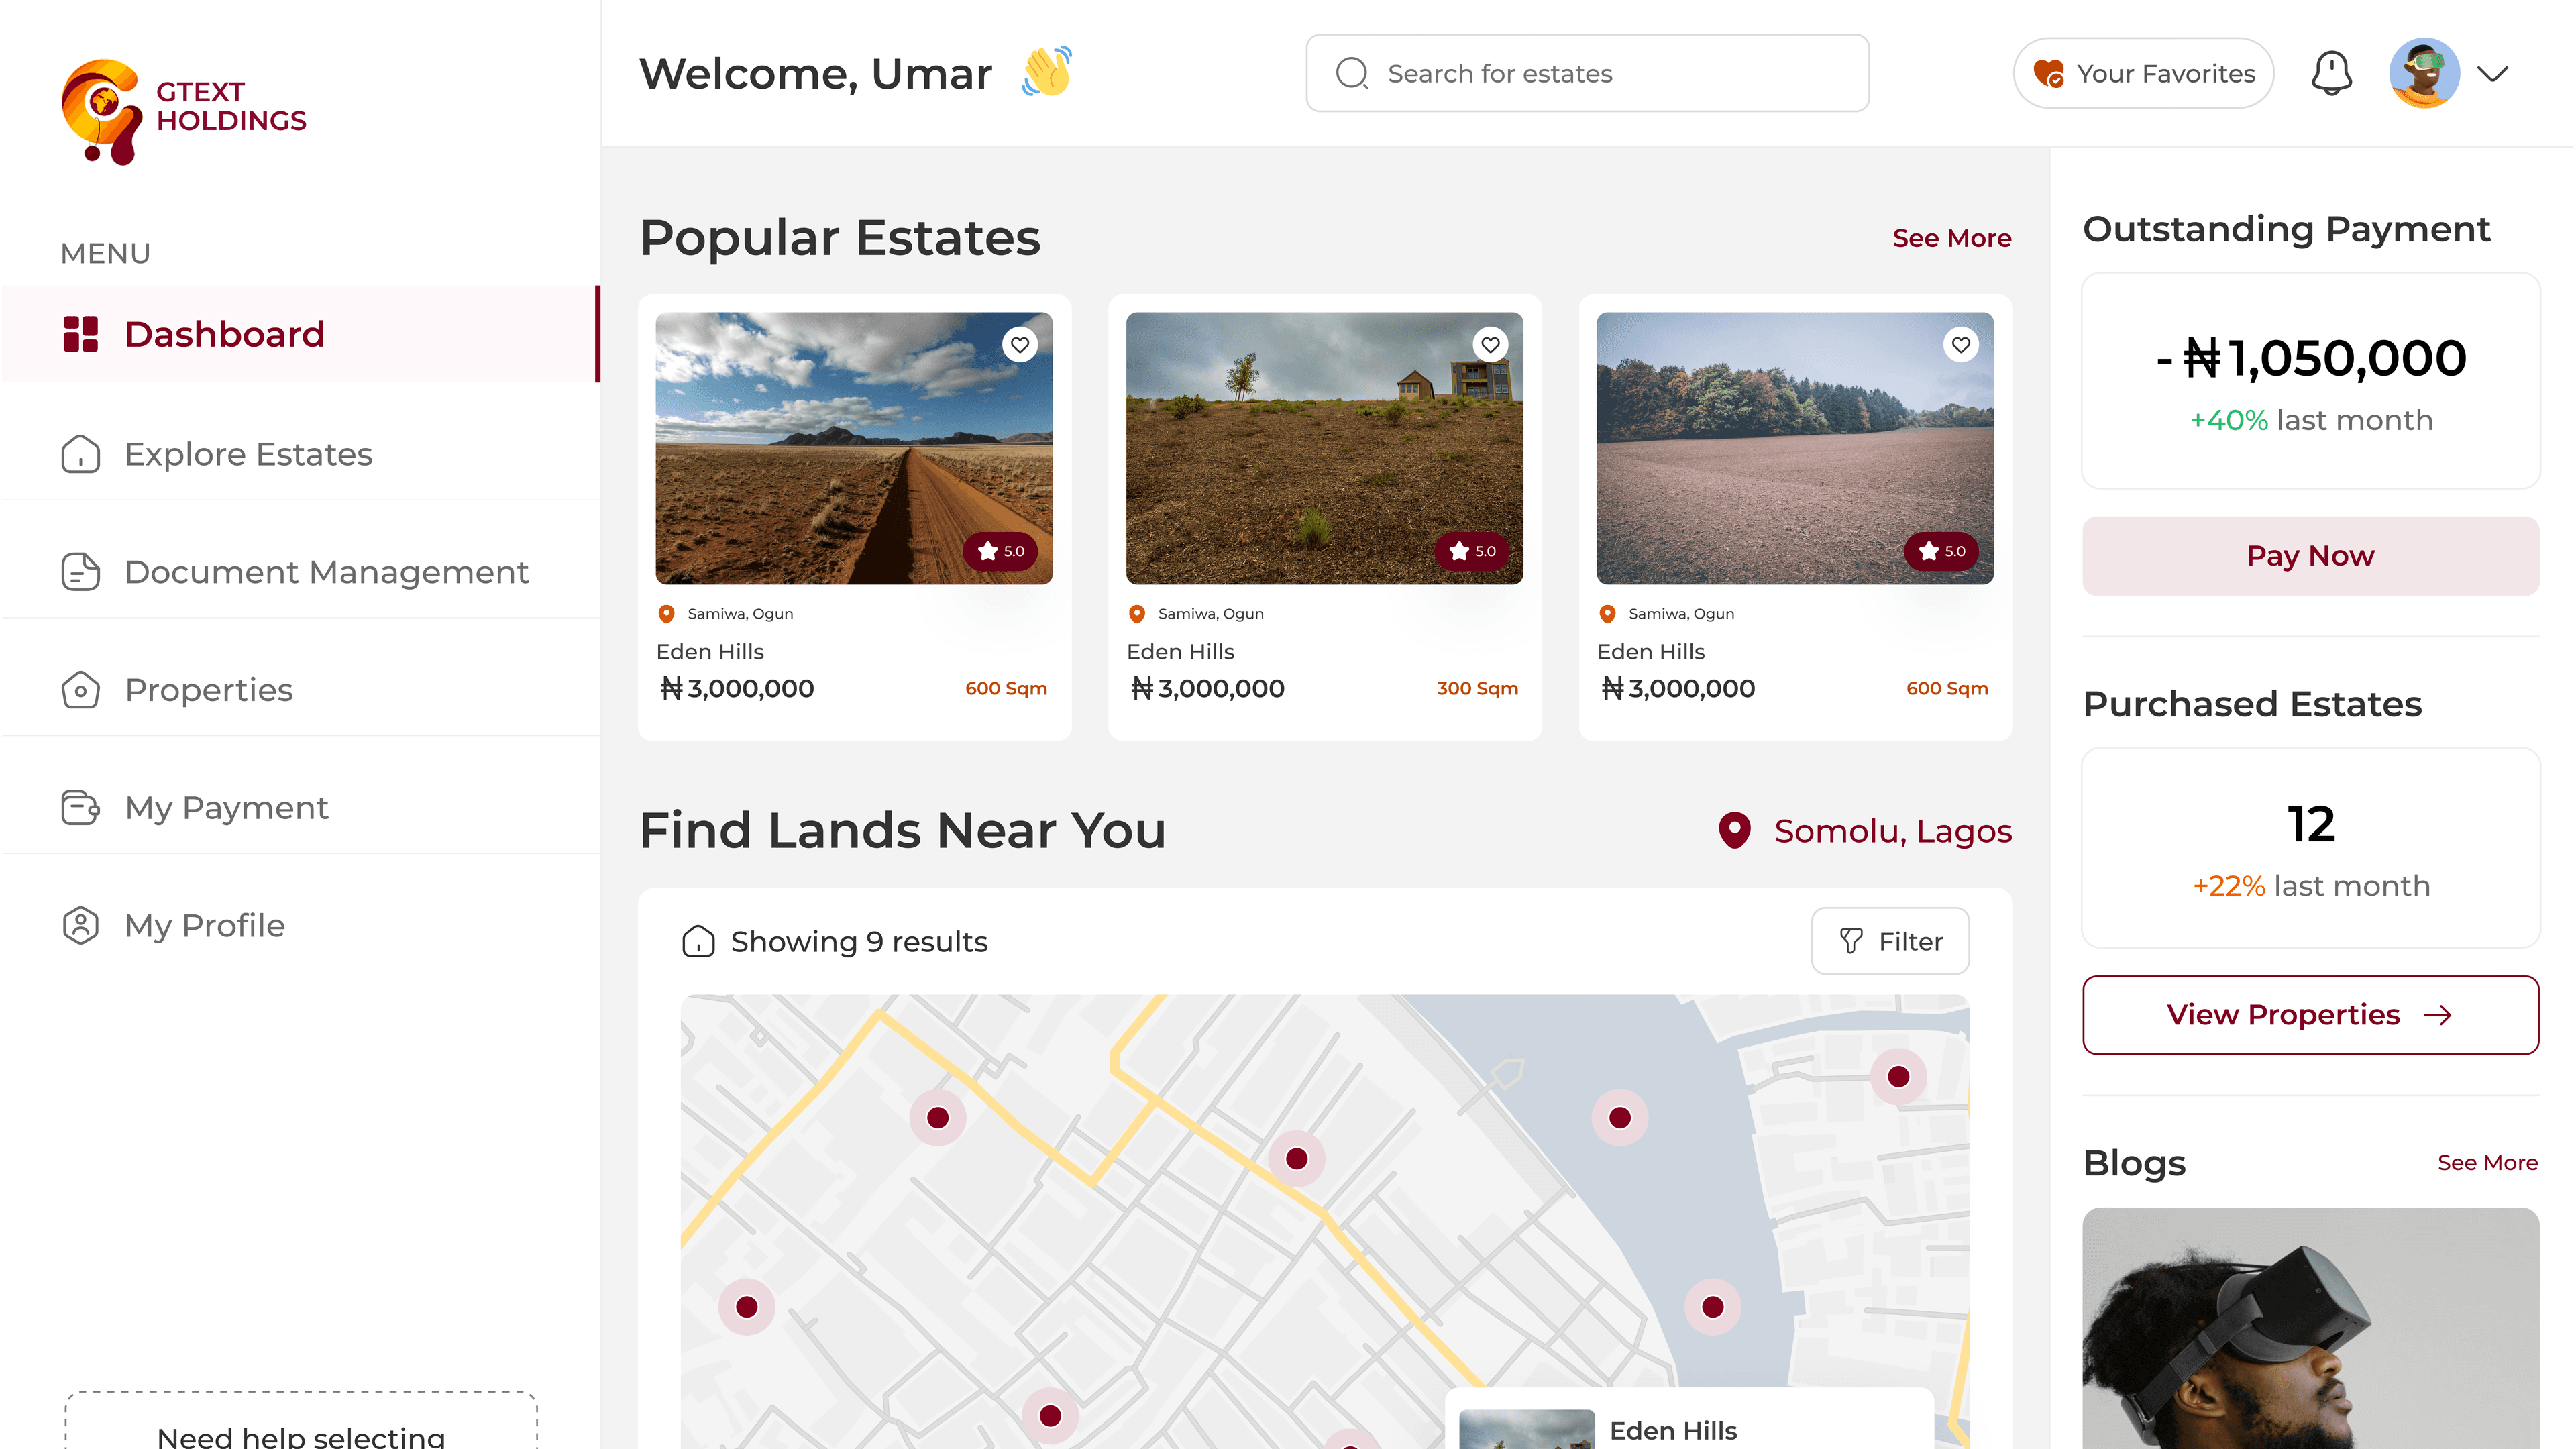
Task: Select the top-left map marker
Action: (x=937, y=1117)
